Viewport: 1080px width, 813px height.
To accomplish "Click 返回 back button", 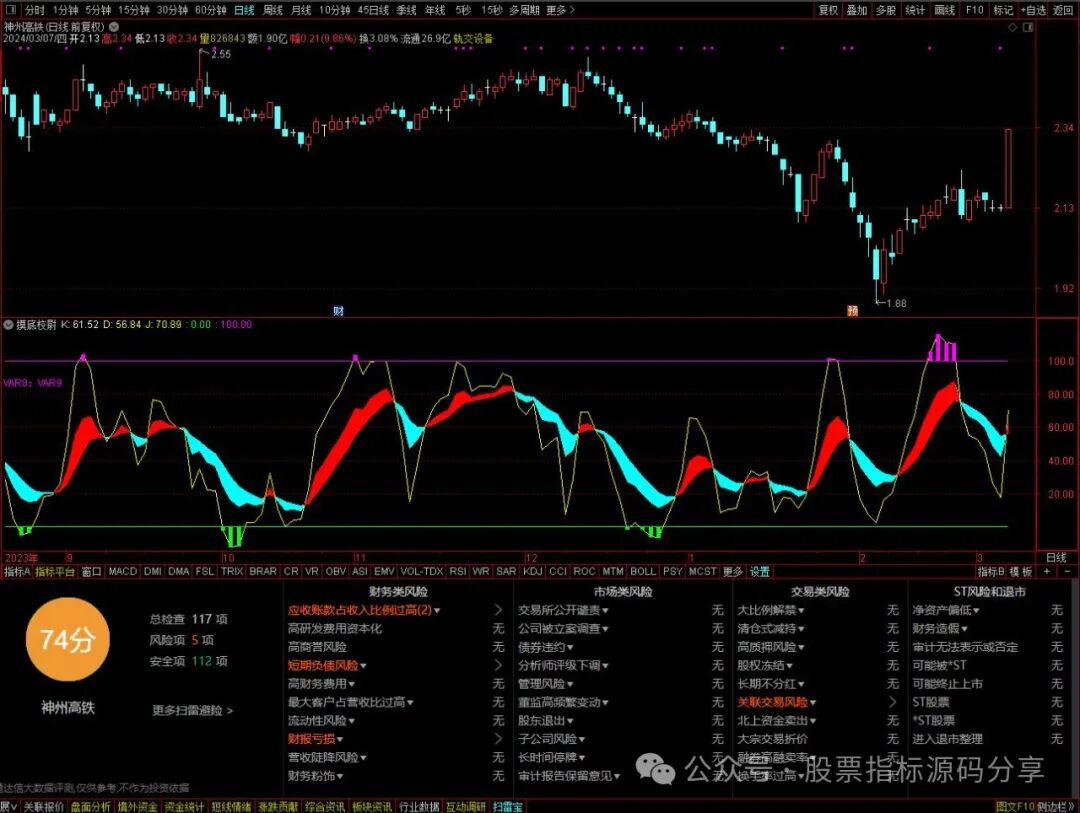I will (x=1063, y=10).
